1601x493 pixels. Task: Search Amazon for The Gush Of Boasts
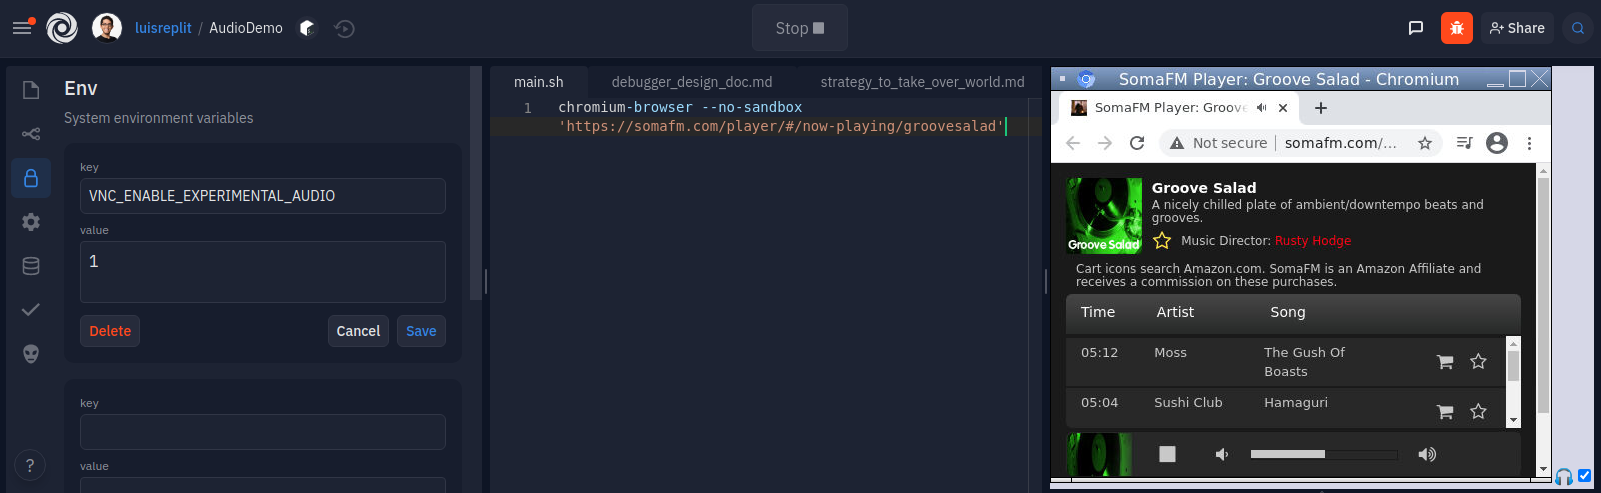click(1445, 362)
